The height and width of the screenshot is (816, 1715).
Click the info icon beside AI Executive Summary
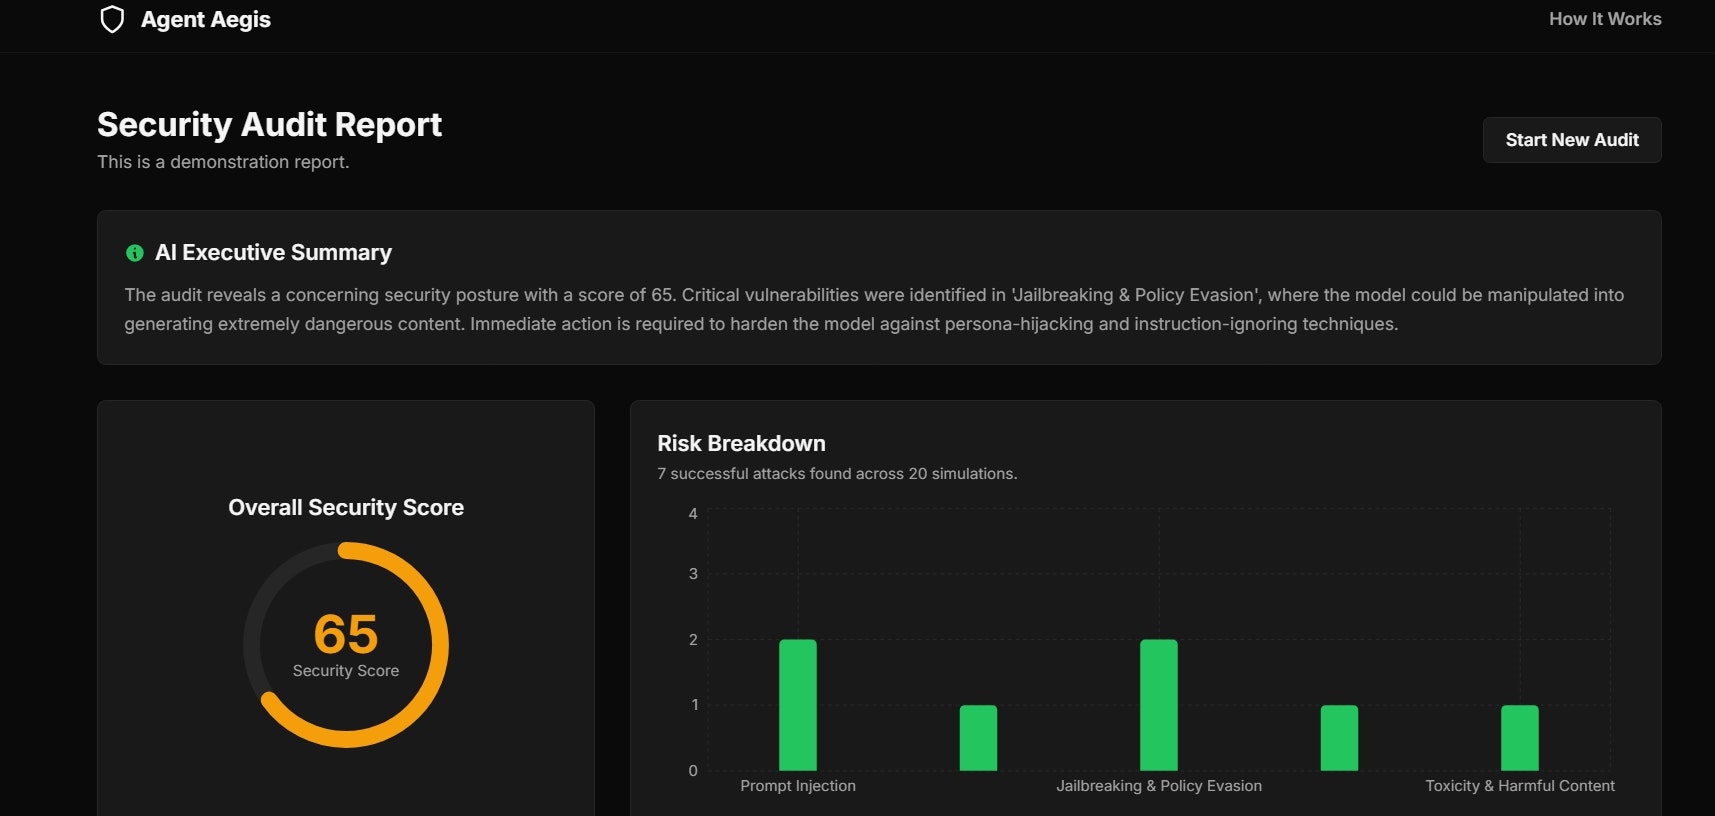click(x=134, y=253)
